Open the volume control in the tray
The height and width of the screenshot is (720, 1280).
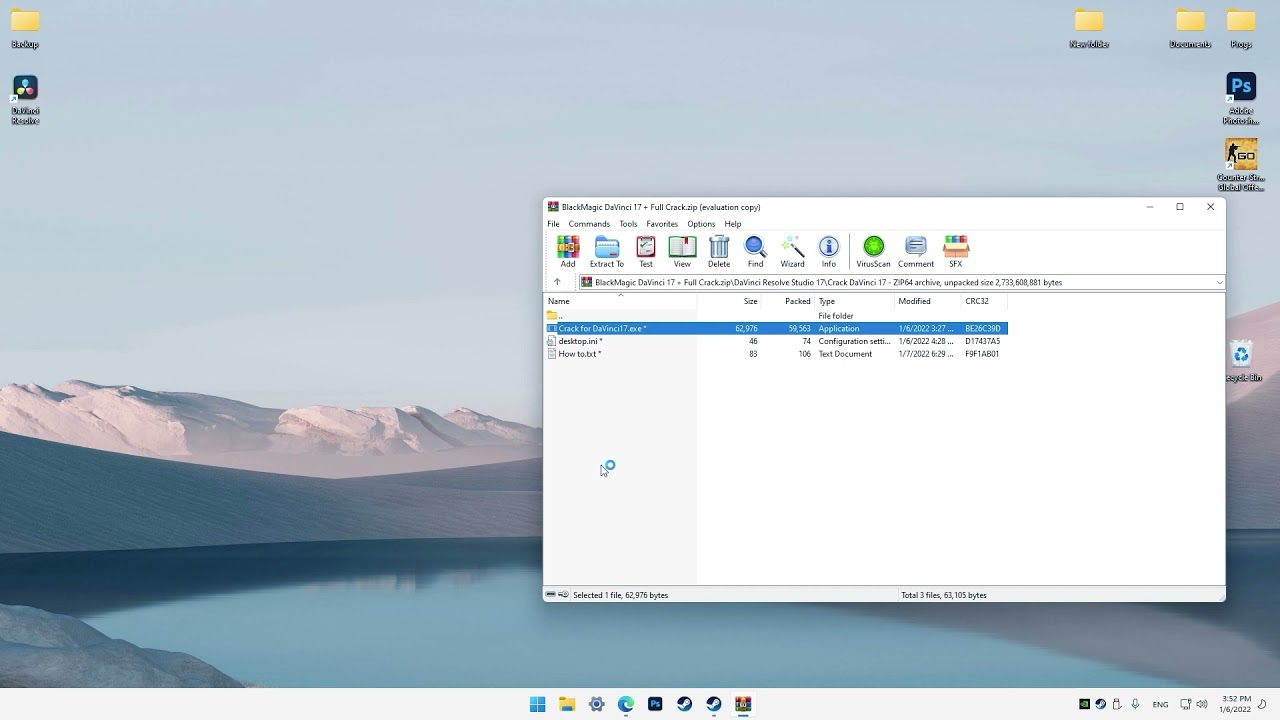(x=1202, y=704)
